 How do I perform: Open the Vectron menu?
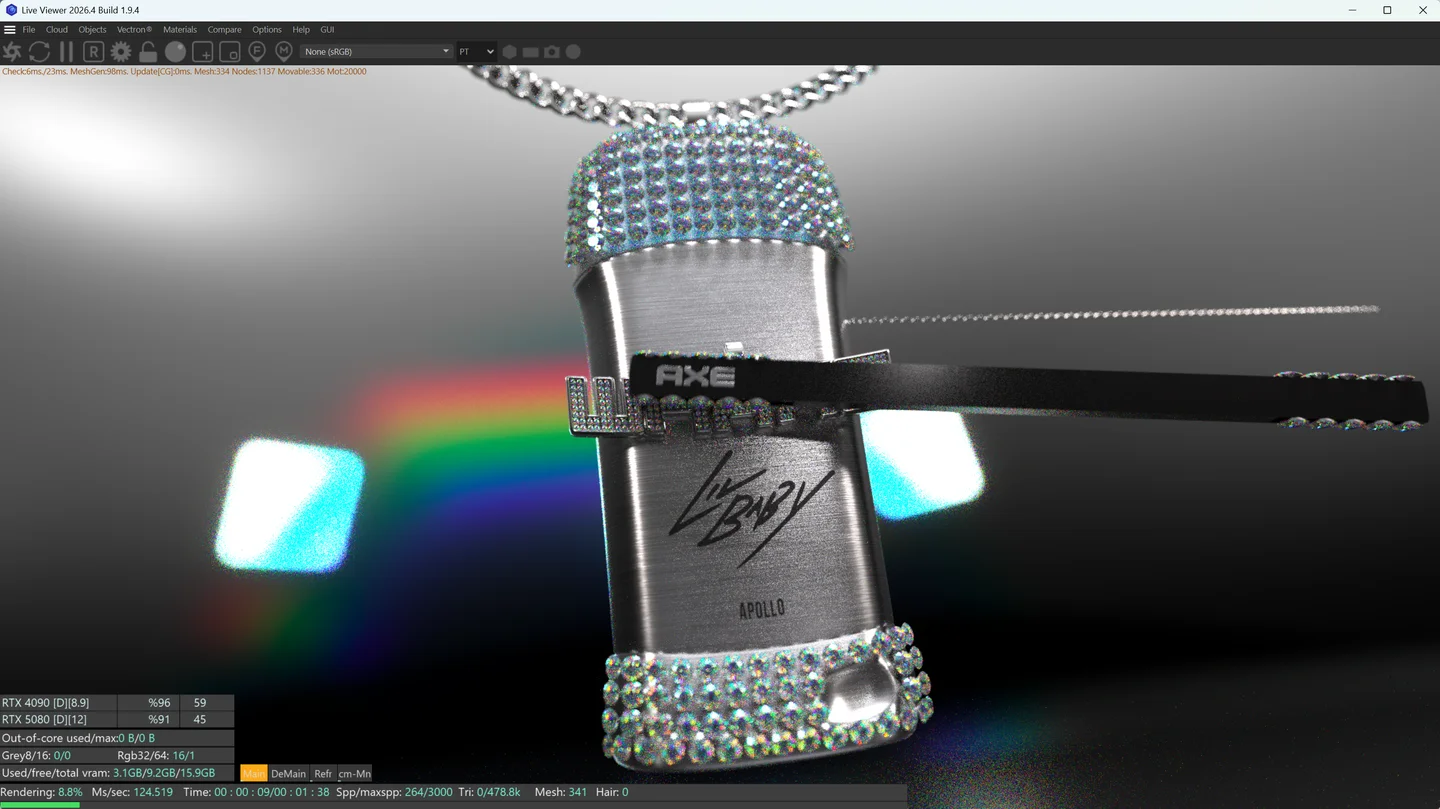(x=134, y=30)
